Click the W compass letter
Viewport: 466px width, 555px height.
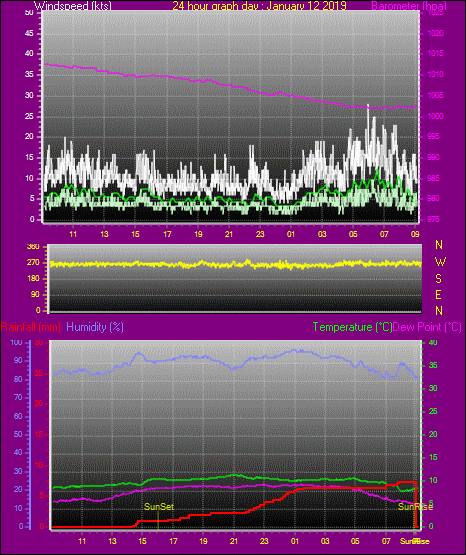pos(440,262)
